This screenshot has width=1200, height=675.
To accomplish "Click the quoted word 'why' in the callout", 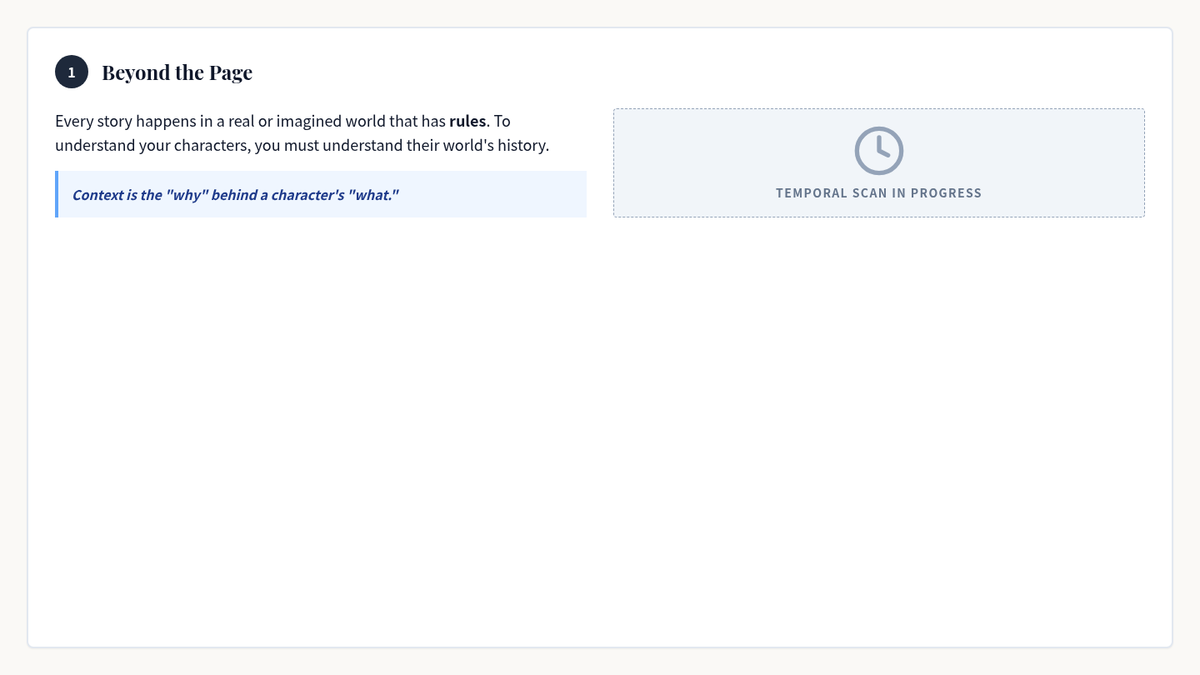I will point(186,194).
